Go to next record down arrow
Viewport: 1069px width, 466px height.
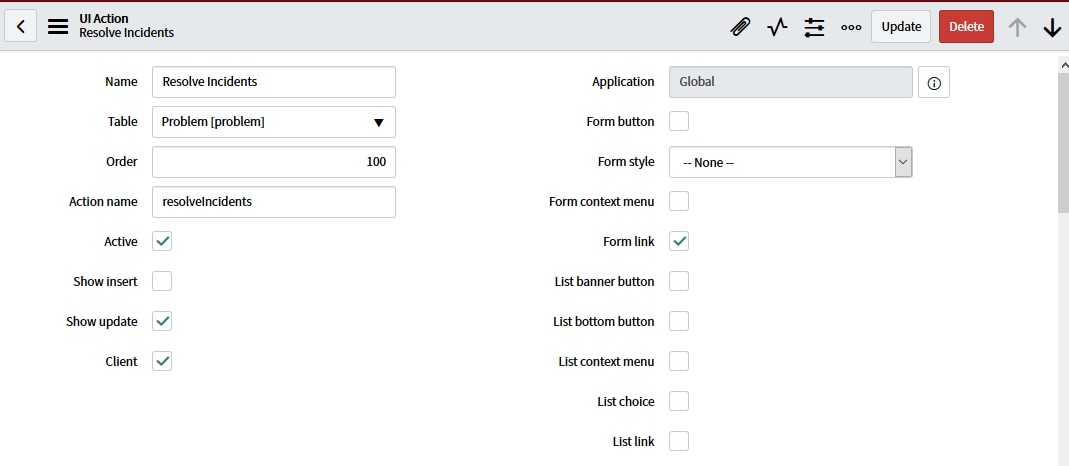1052,27
